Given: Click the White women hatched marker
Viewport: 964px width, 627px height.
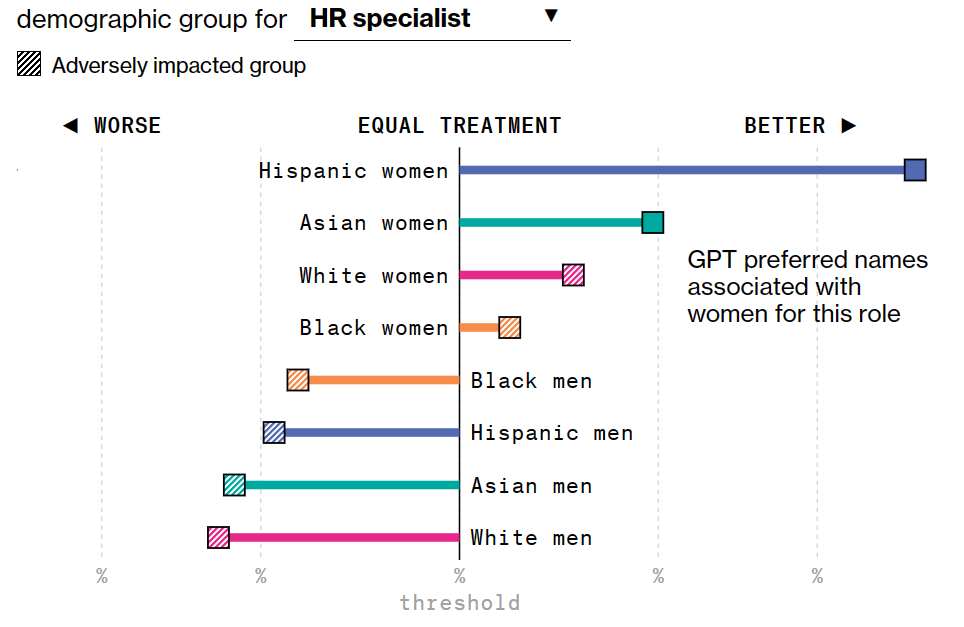Looking at the screenshot, I should click(573, 275).
